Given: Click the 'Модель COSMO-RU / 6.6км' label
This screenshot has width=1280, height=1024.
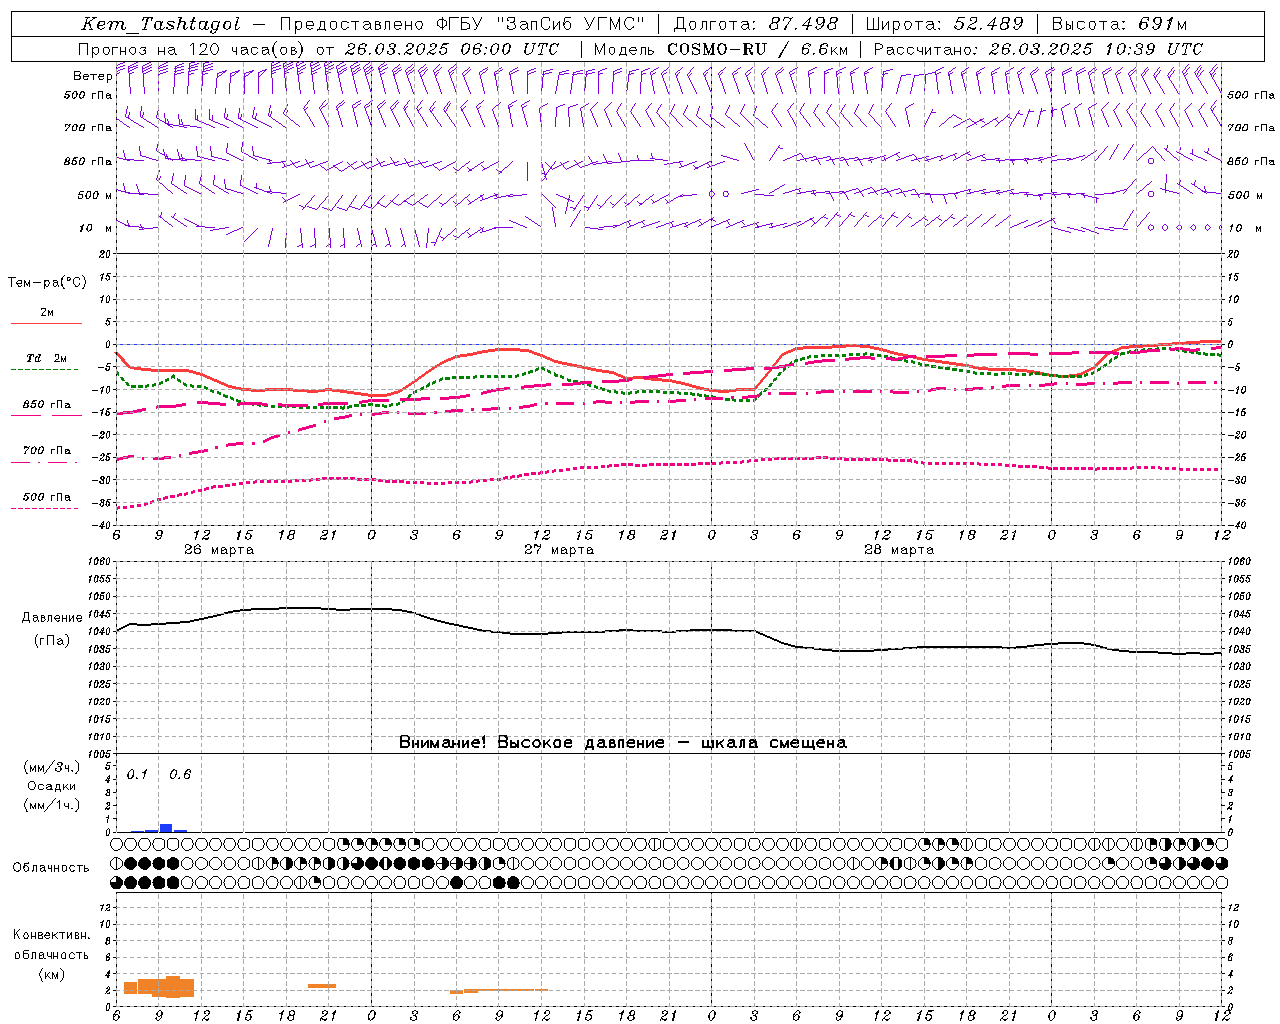Looking at the screenshot, I should [720, 49].
